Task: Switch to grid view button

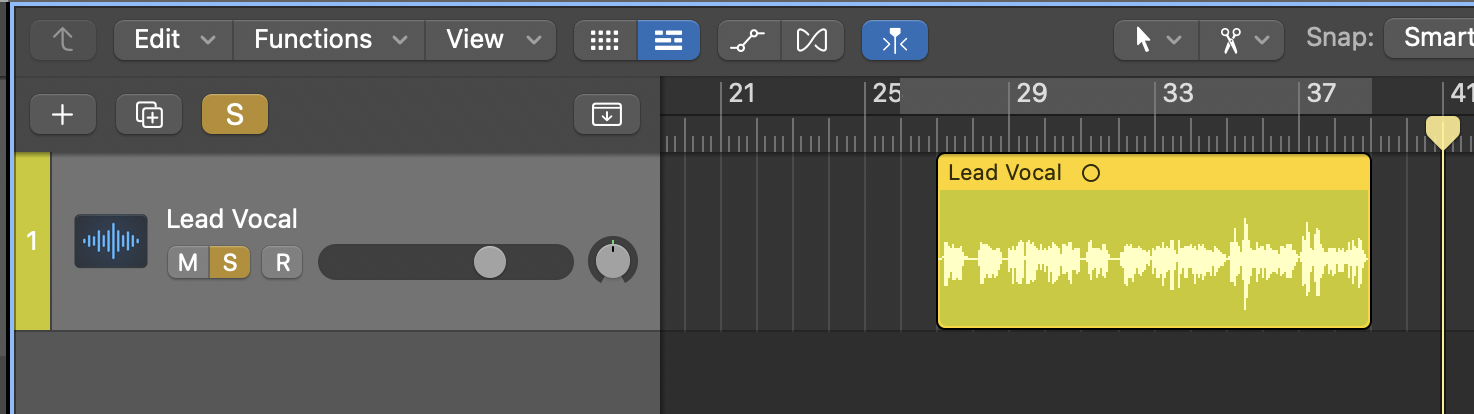Action: click(x=604, y=40)
